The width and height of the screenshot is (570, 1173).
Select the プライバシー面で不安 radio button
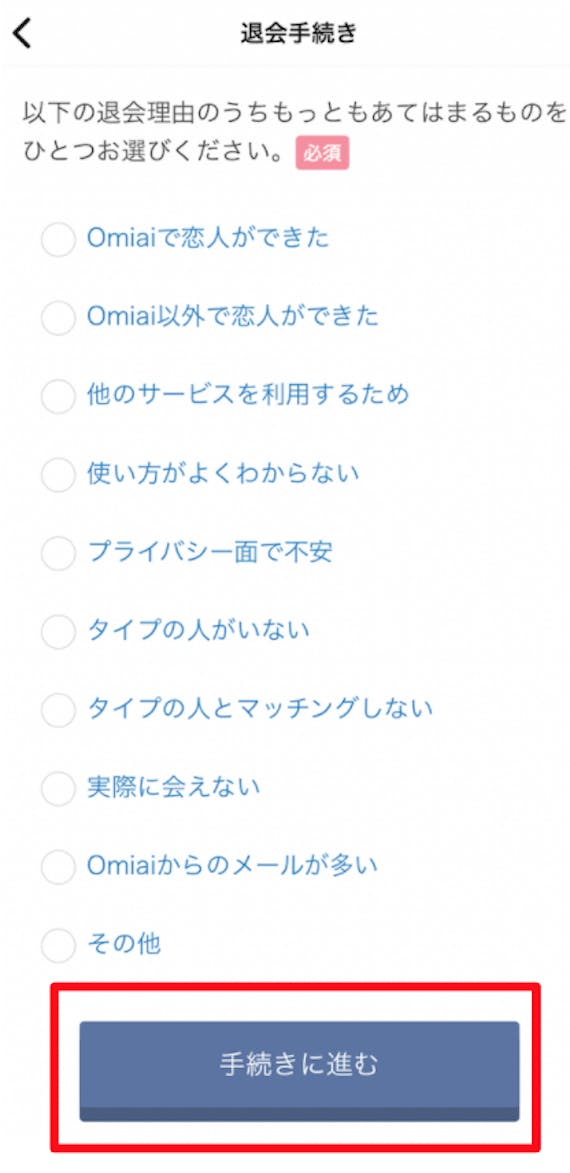[58, 553]
